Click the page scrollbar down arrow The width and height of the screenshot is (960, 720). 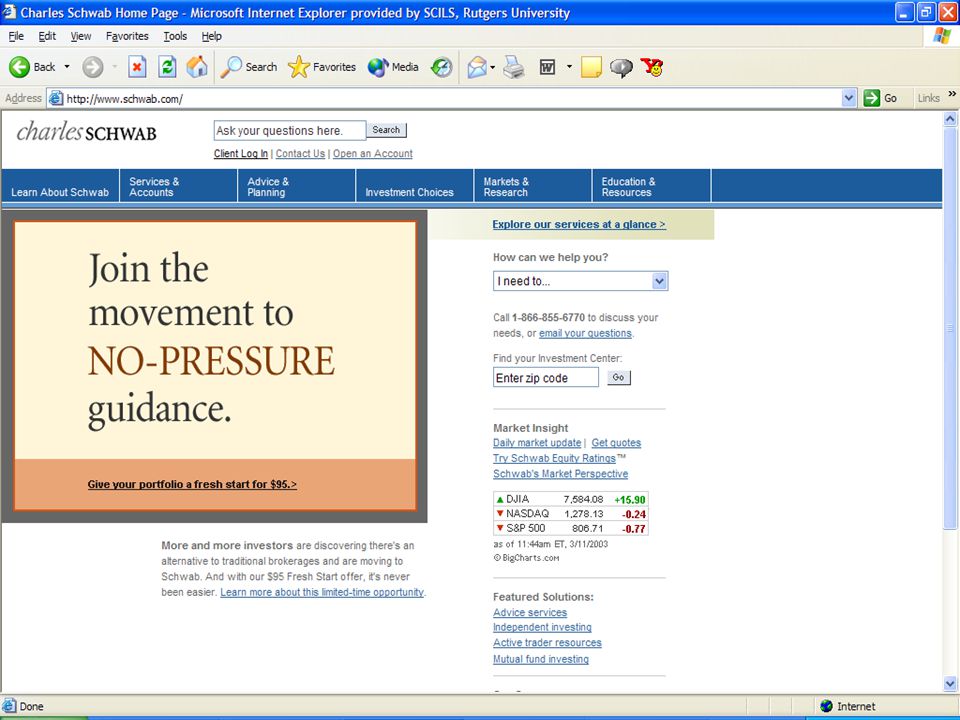[x=950, y=683]
